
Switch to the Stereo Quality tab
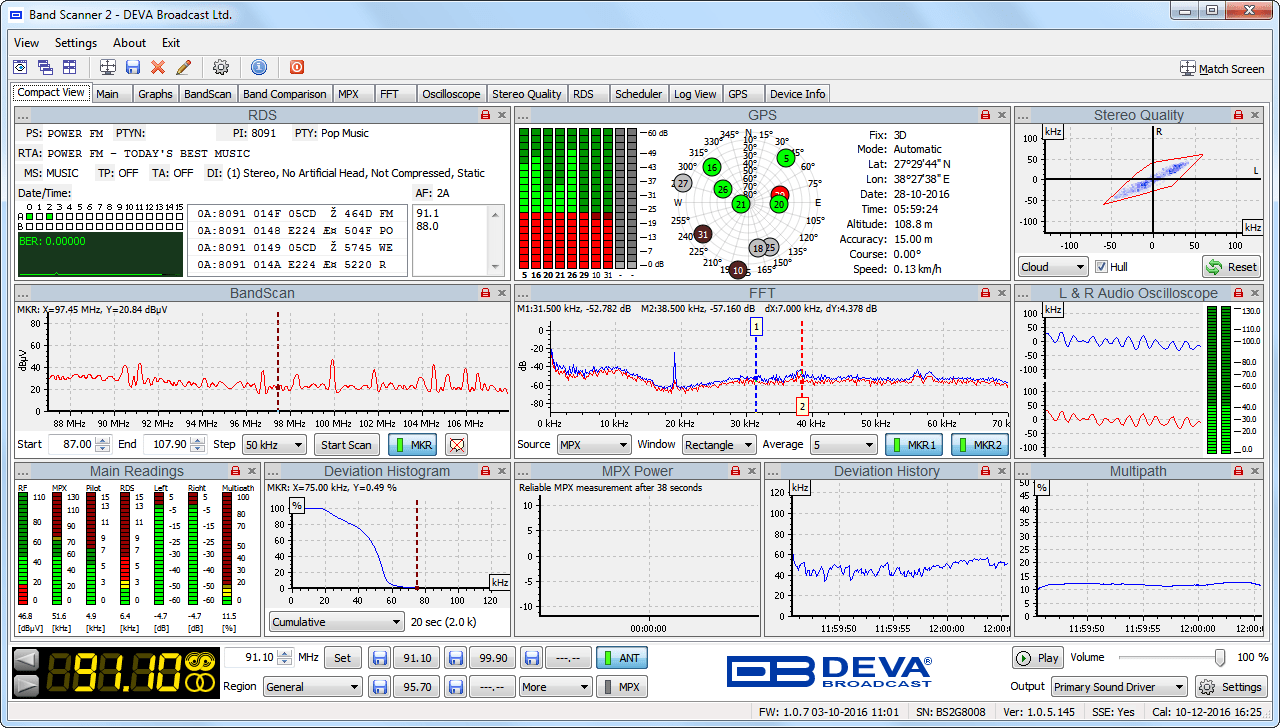pos(527,94)
